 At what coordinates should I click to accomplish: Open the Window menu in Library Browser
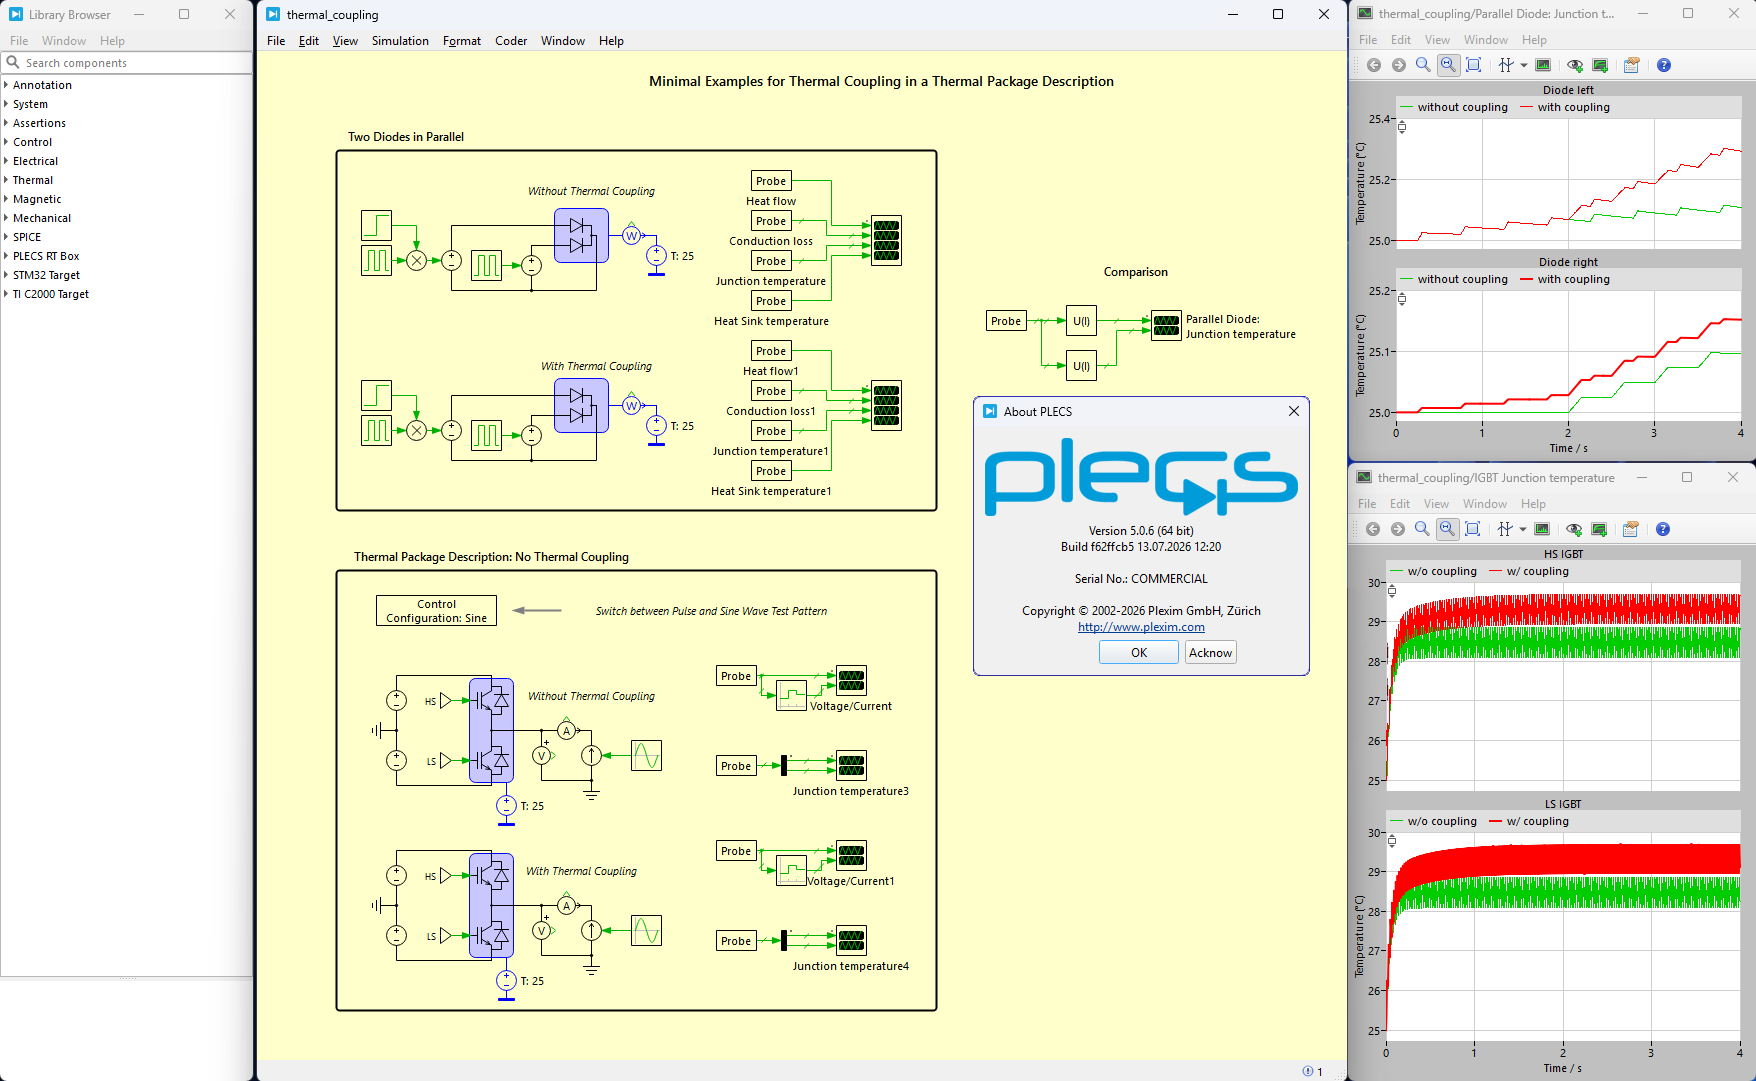point(64,41)
